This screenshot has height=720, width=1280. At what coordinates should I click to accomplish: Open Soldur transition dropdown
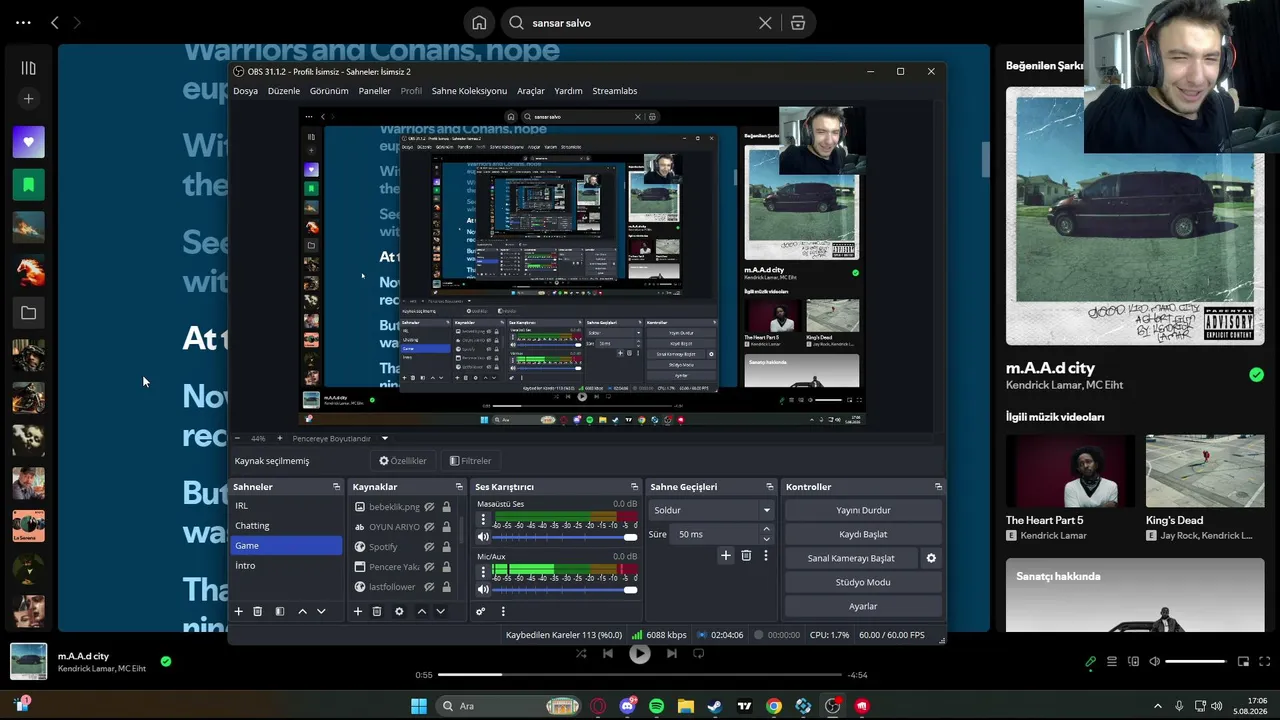pos(711,510)
